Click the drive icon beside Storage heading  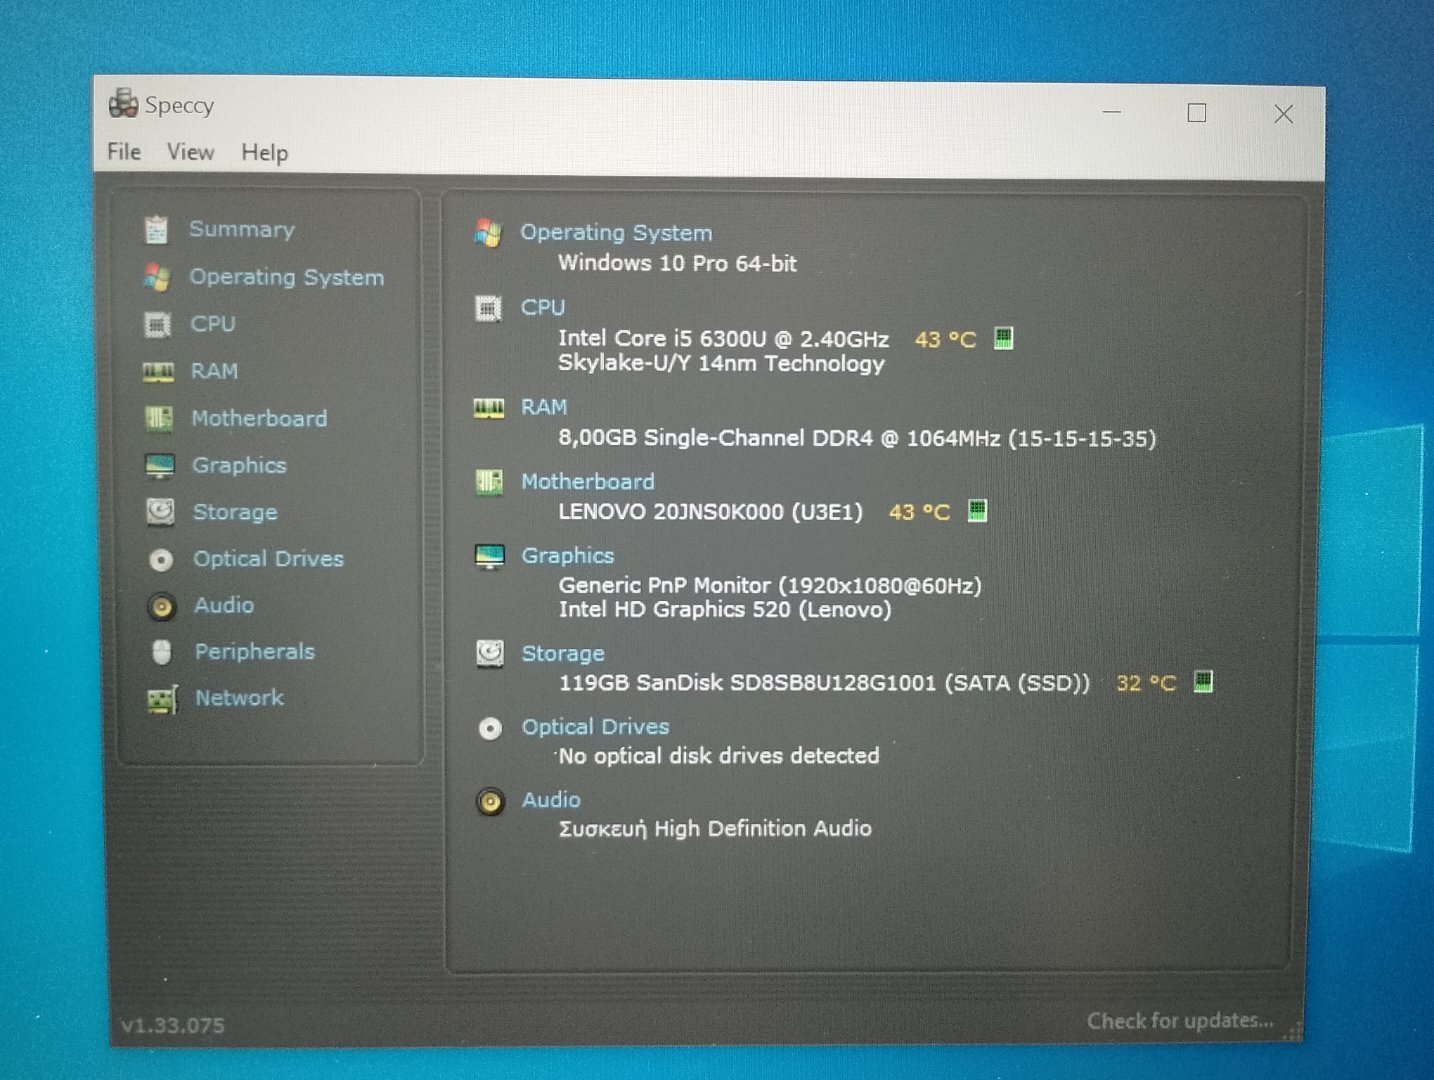pos(490,654)
